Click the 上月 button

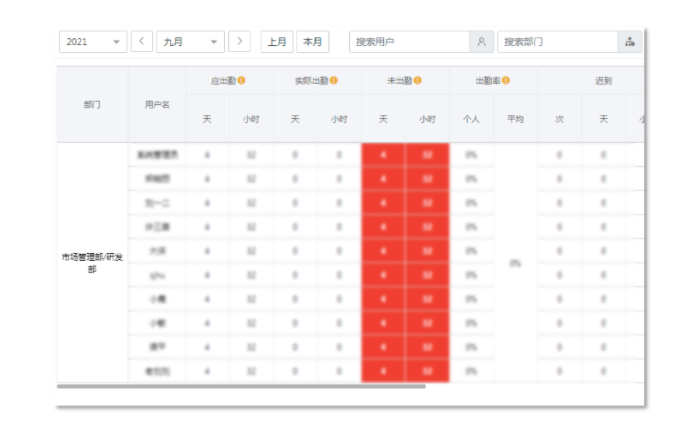pyautogui.click(x=277, y=42)
